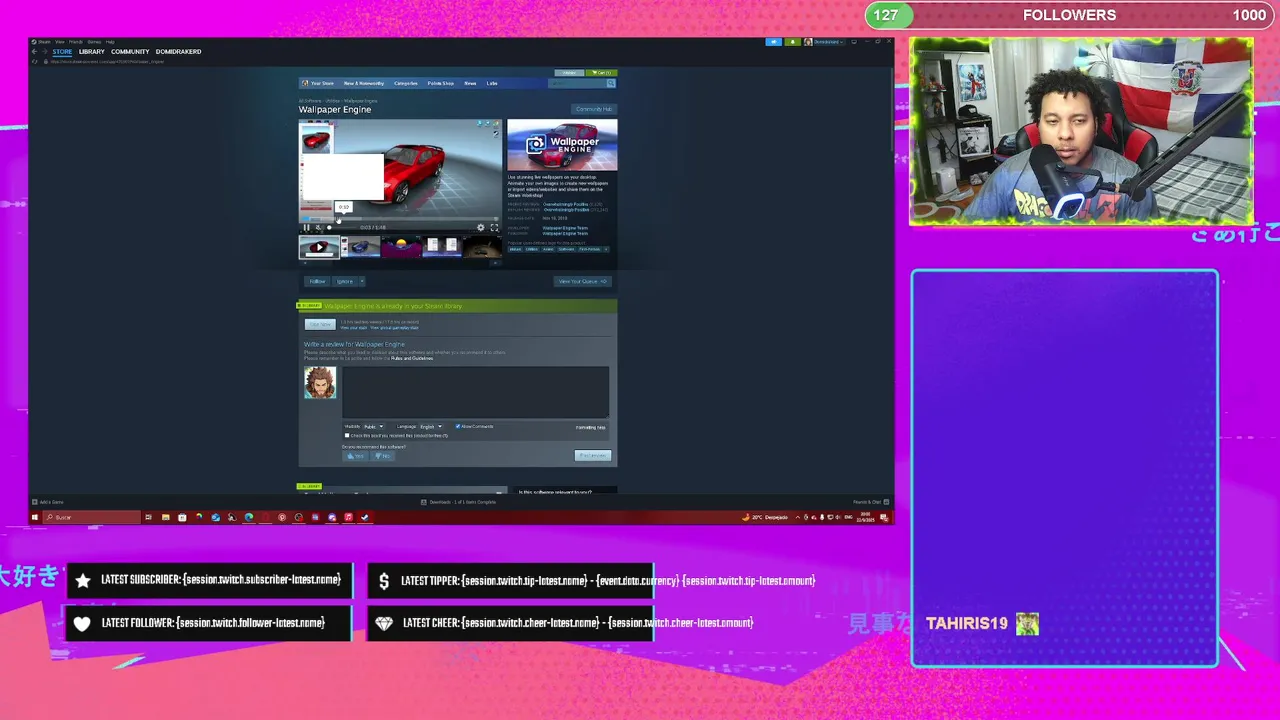The width and height of the screenshot is (1280, 720).
Task: Open the Community Hub
Action: [x=593, y=109]
